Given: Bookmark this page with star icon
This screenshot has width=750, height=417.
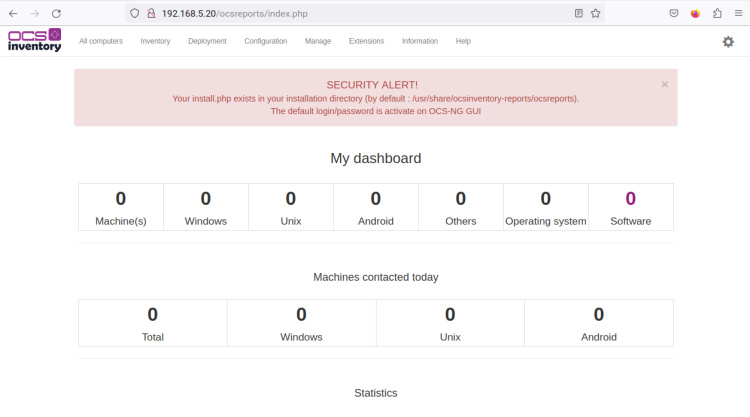Looking at the screenshot, I should point(596,14).
